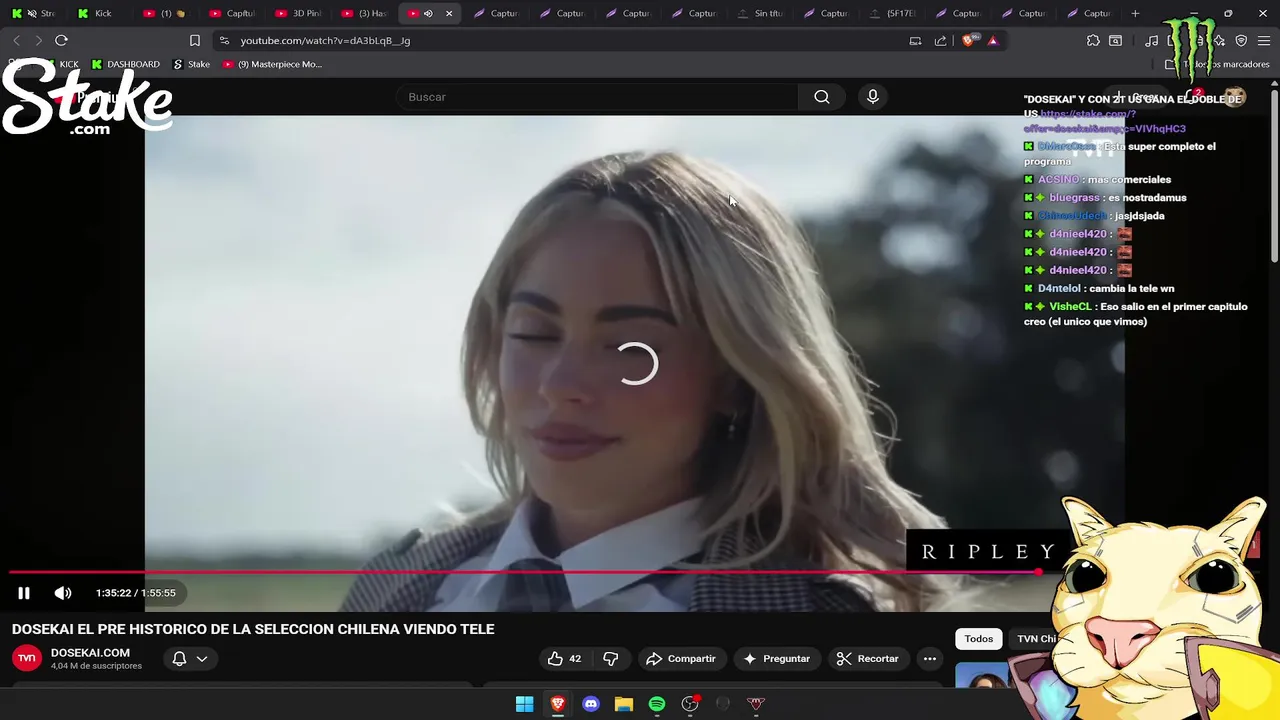Image resolution: width=1280 pixels, height=720 pixels.
Task: Switch to the '{5F17E' tab
Action: [x=892, y=13]
